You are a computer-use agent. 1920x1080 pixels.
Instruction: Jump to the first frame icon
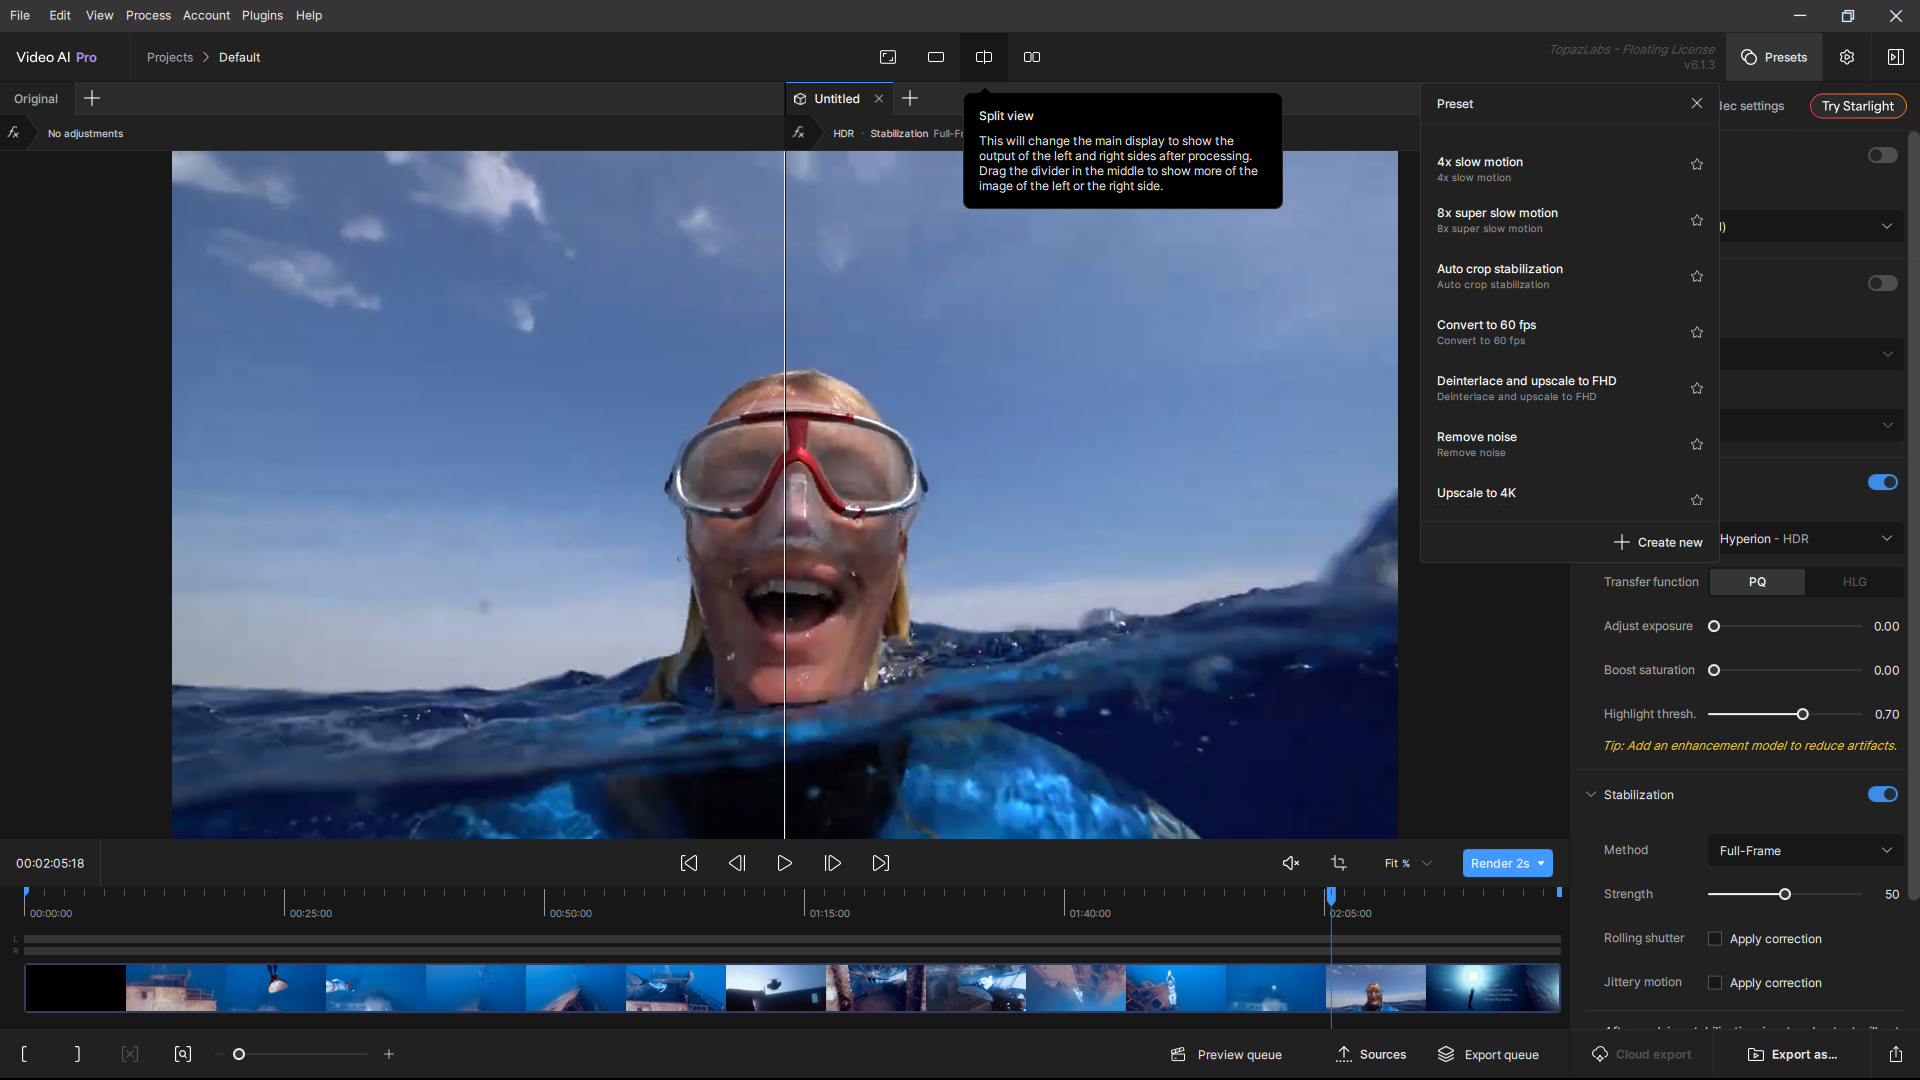[689, 863]
